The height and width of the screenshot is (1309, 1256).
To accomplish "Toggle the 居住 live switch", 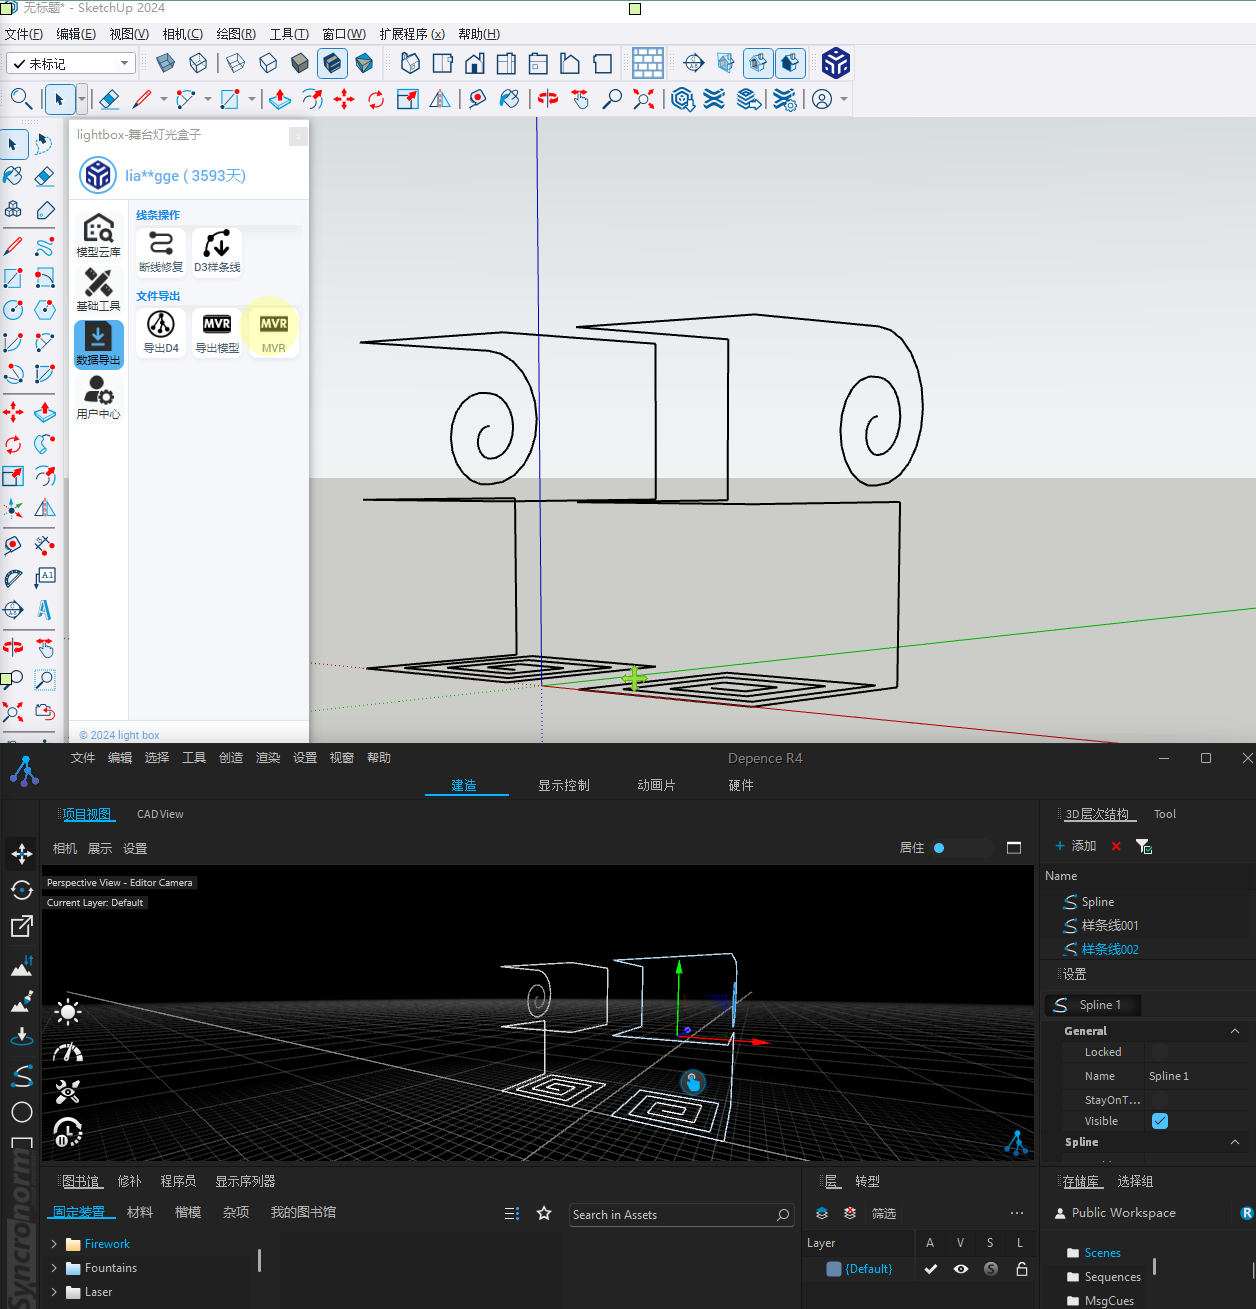I will 962,848.
